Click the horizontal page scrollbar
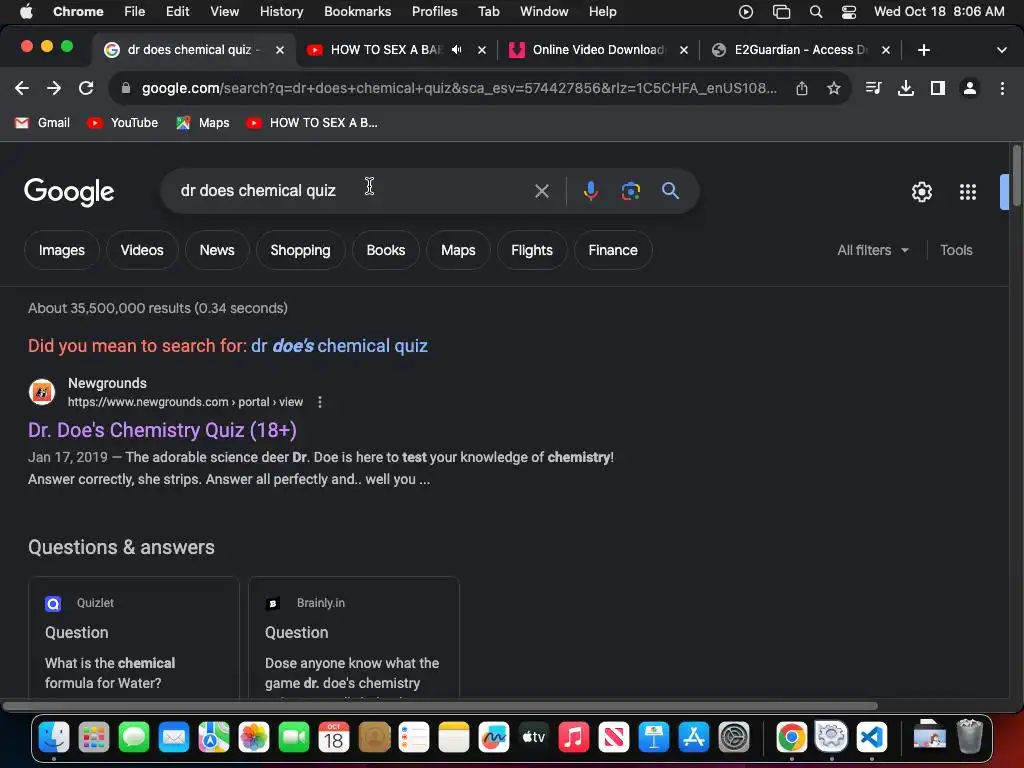 point(440,706)
